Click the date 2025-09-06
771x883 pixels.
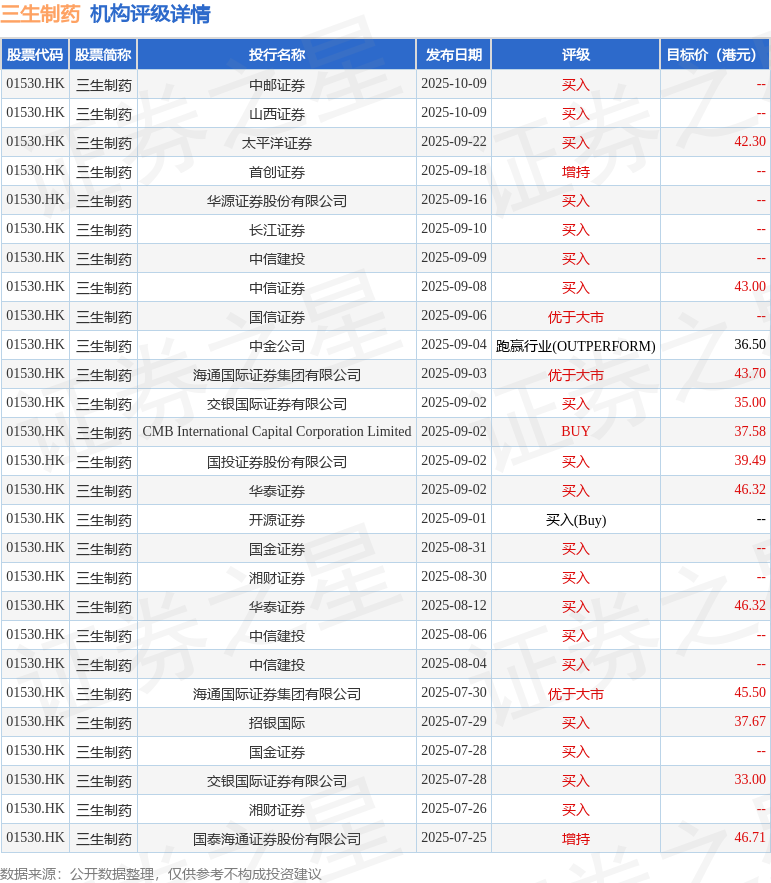[453, 315]
